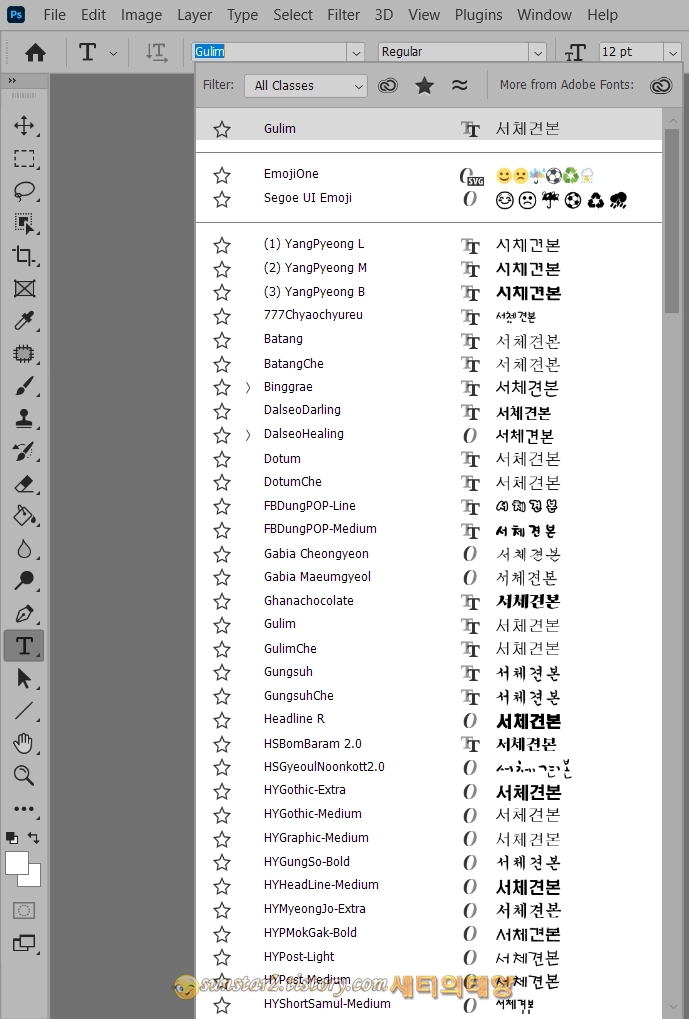
Task: Favorite the top Gulim font star
Action: [222, 129]
